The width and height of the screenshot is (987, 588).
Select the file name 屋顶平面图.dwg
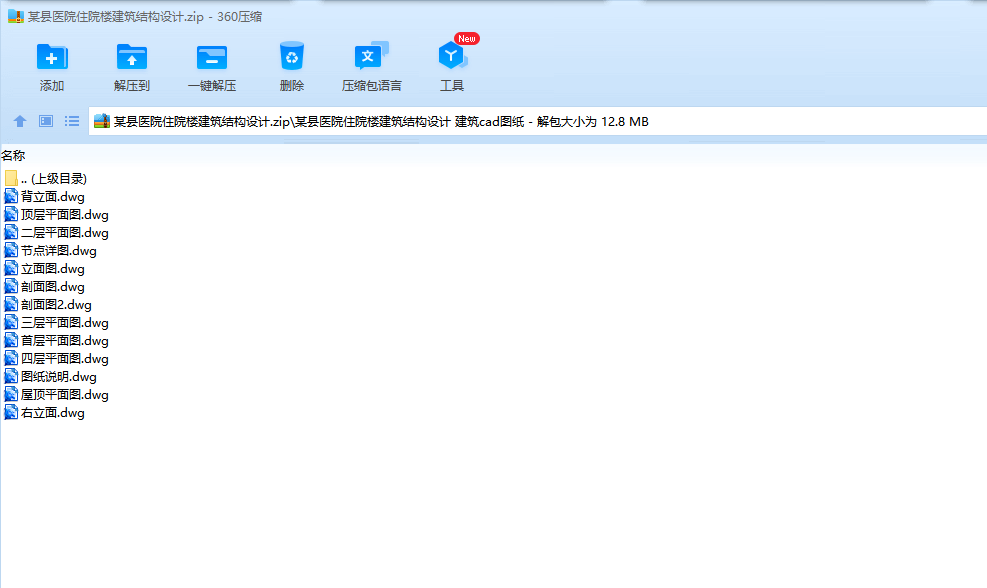point(65,395)
